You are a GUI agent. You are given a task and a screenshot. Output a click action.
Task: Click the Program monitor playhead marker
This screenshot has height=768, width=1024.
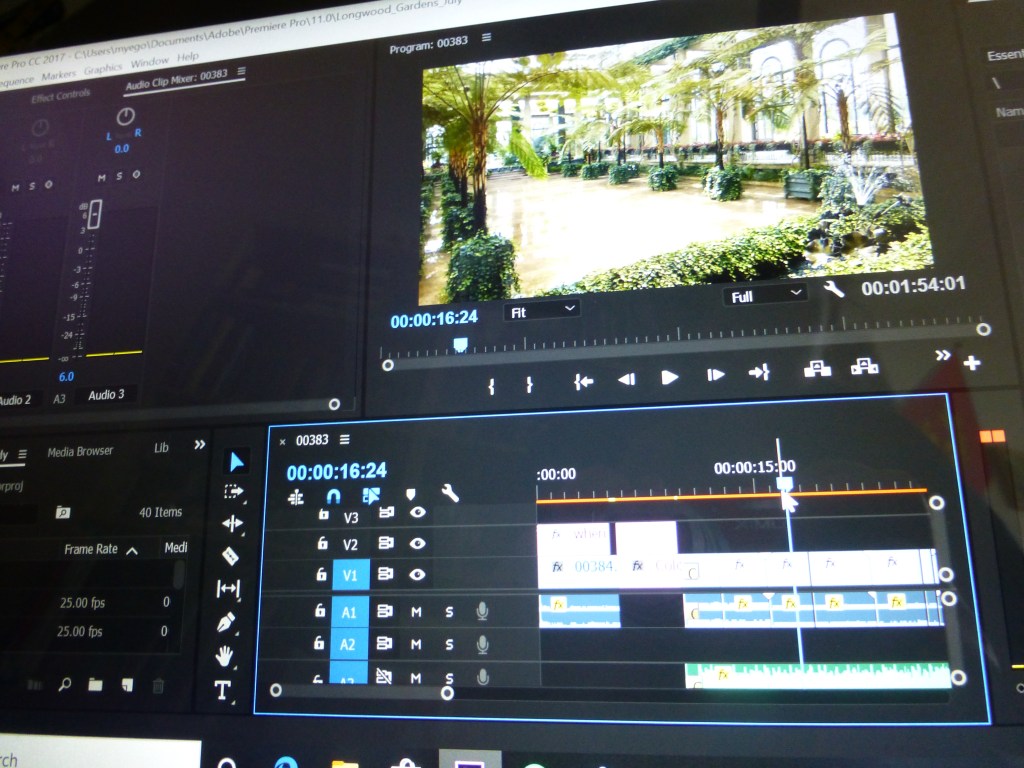460,343
